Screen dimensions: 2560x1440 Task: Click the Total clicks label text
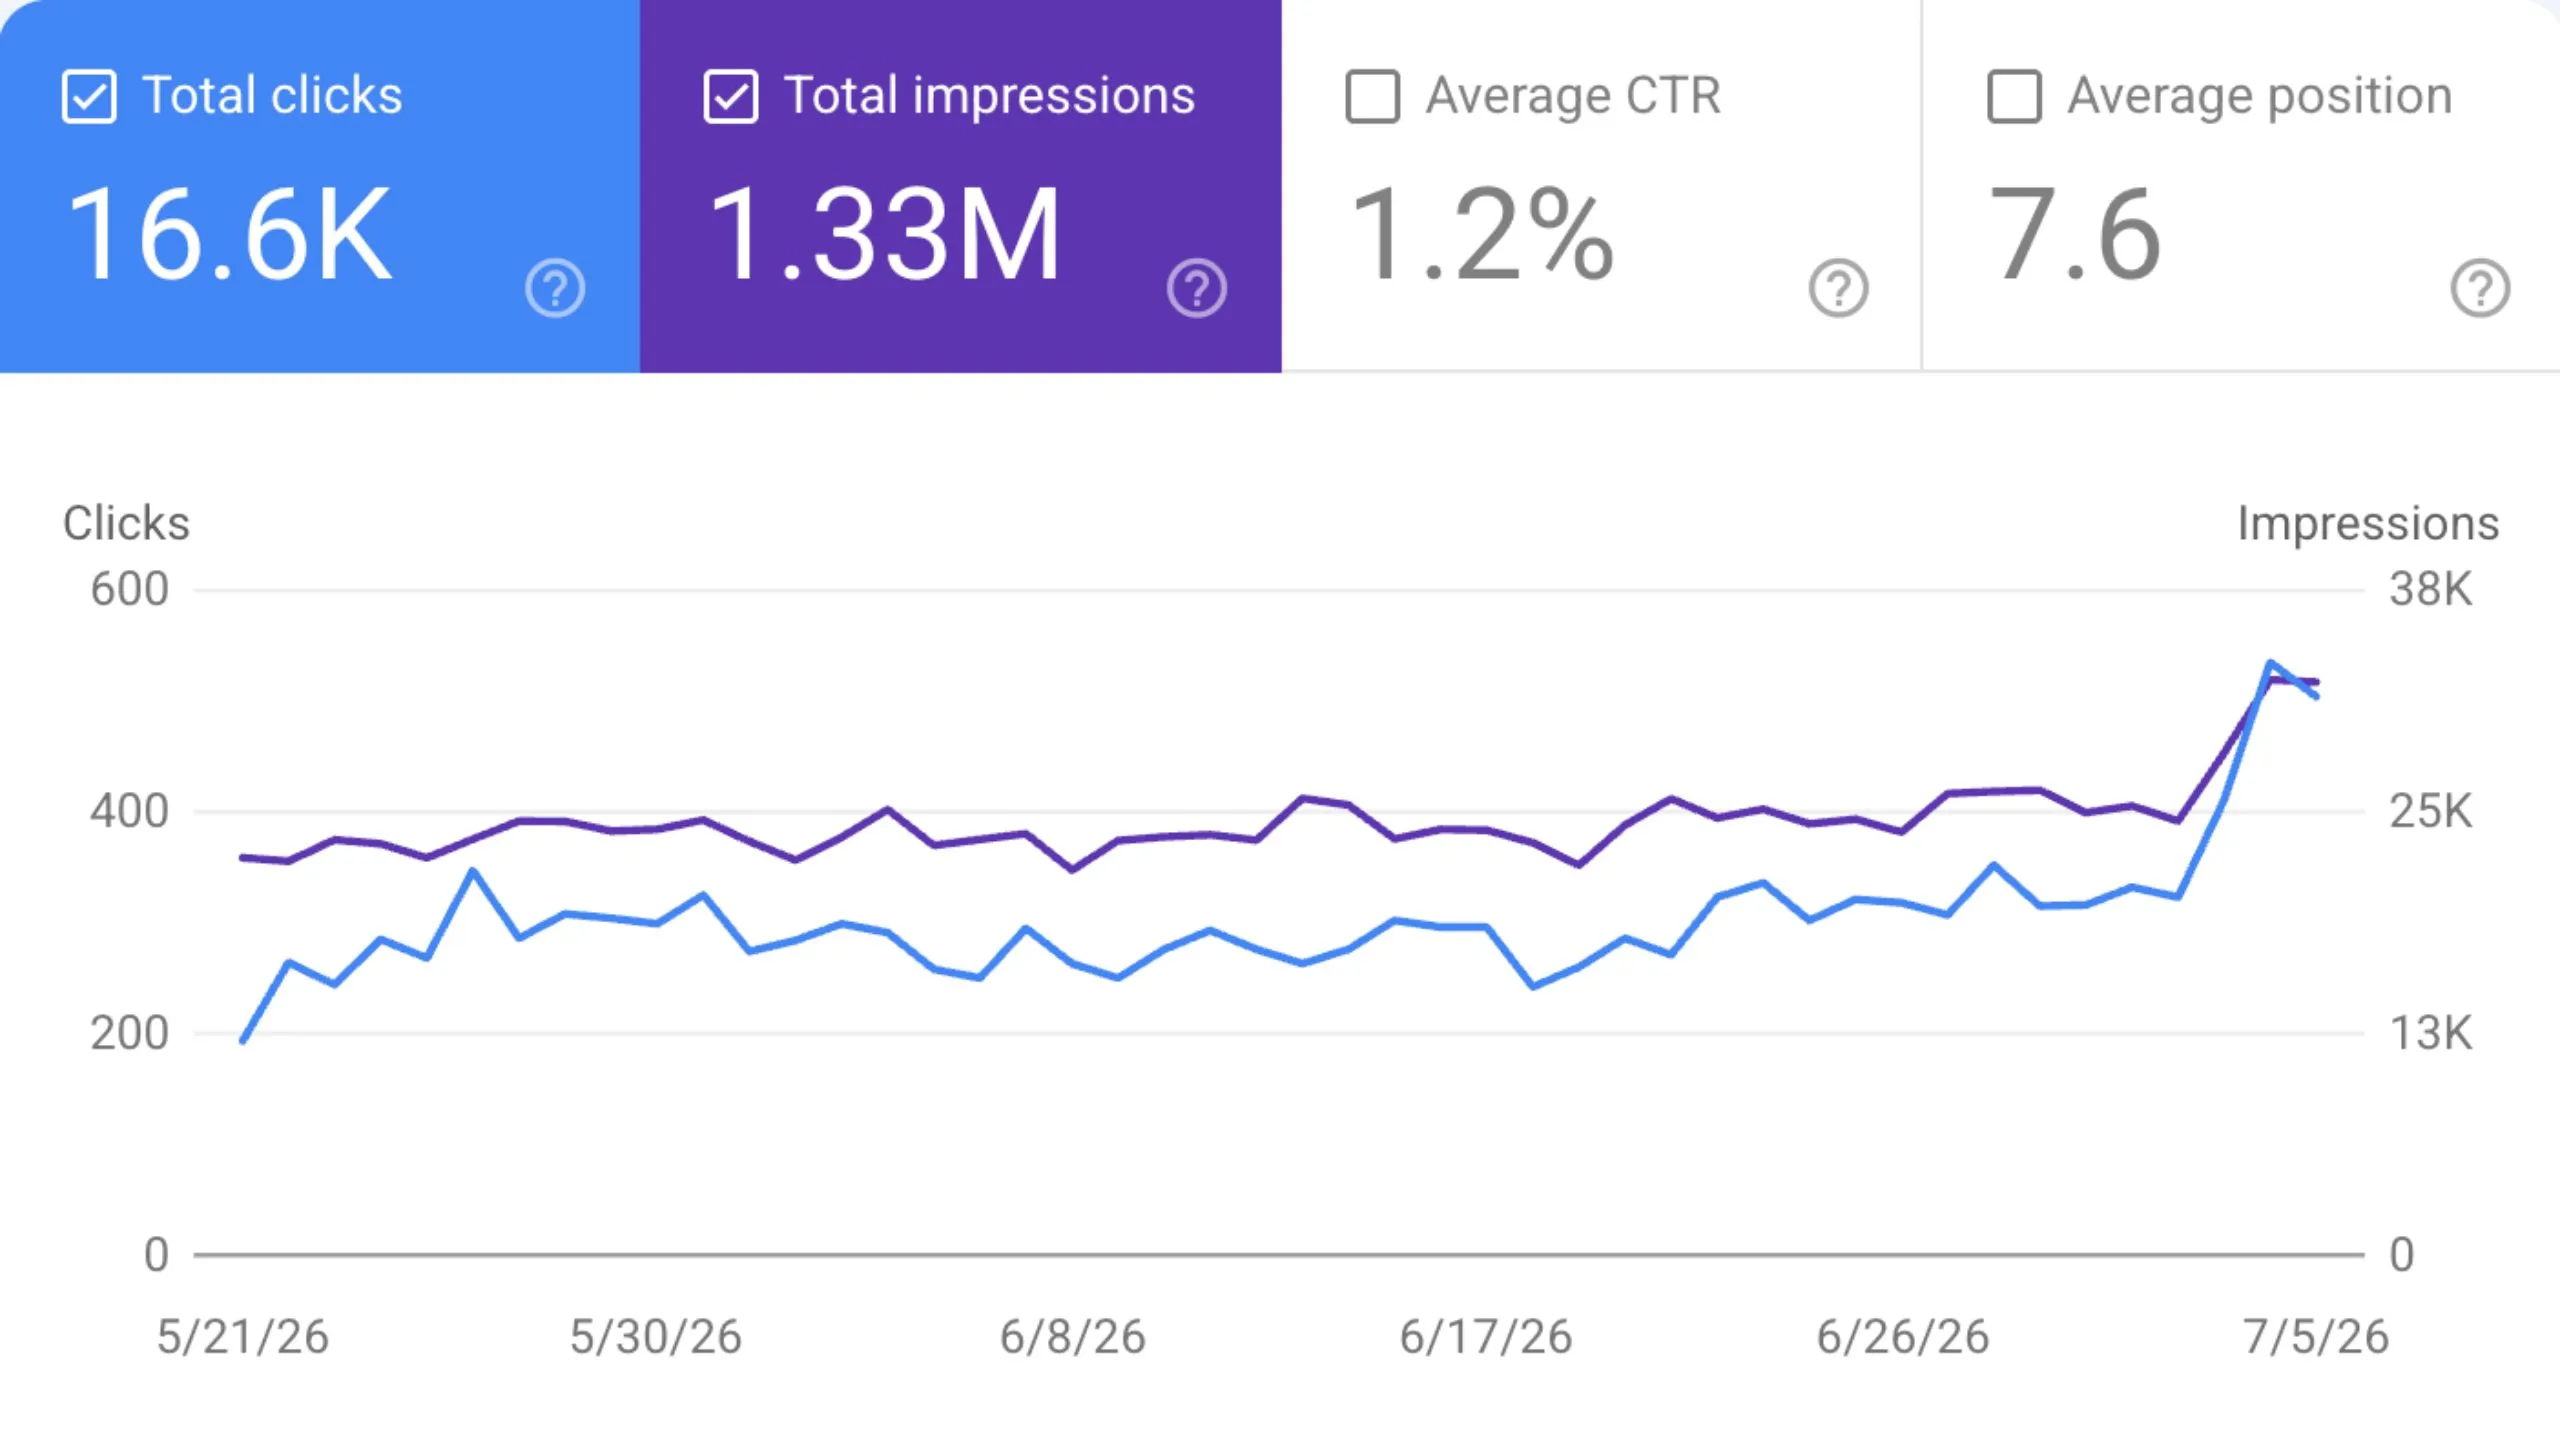point(272,96)
